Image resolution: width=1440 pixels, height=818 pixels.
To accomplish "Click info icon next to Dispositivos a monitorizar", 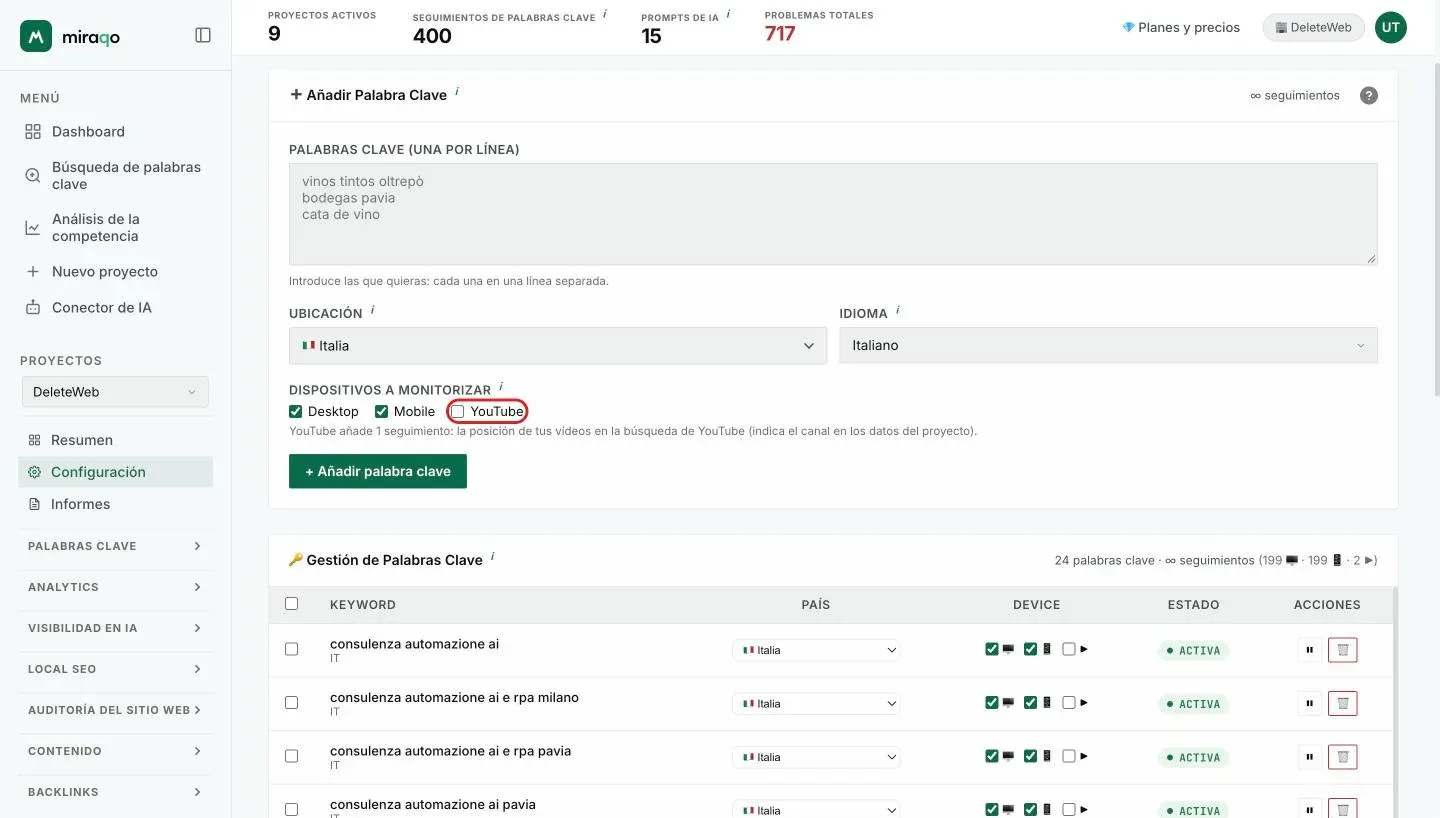I will coord(500,386).
